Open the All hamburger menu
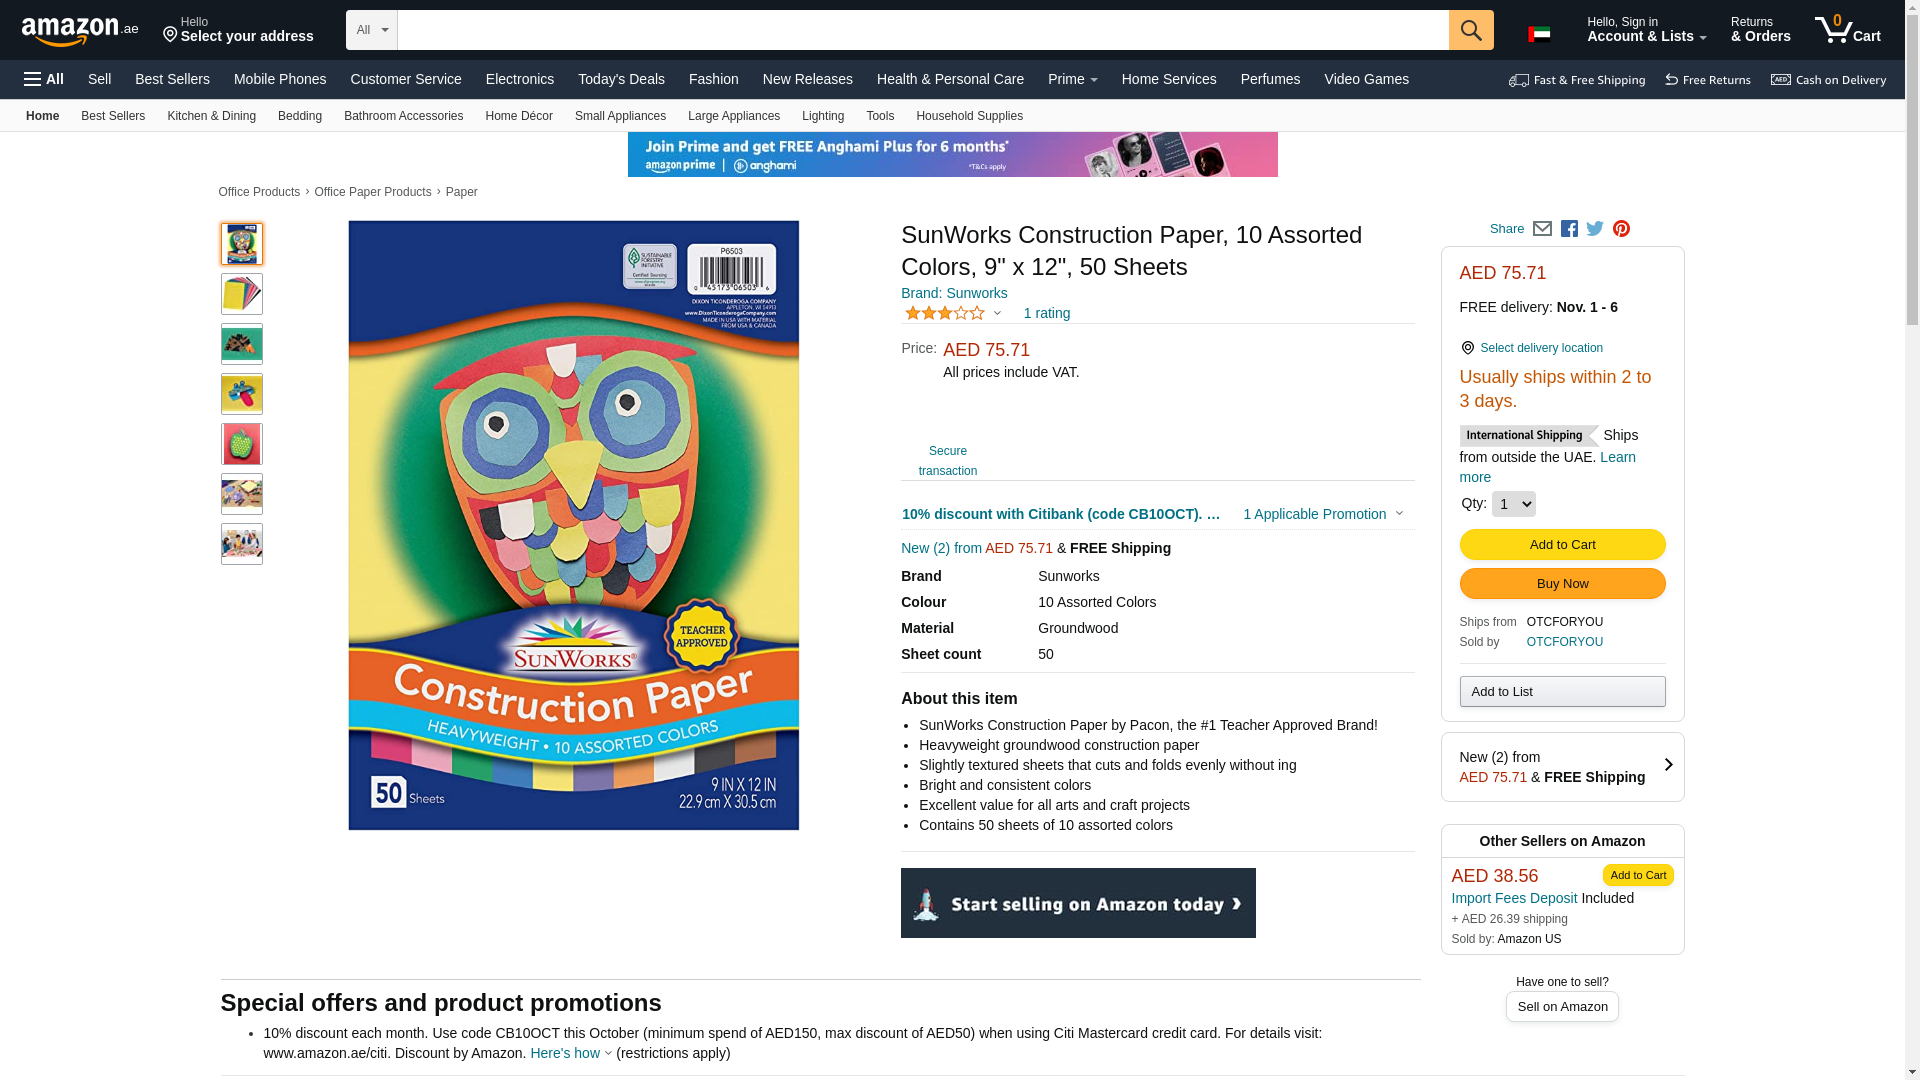1920x1080 pixels. (x=44, y=79)
